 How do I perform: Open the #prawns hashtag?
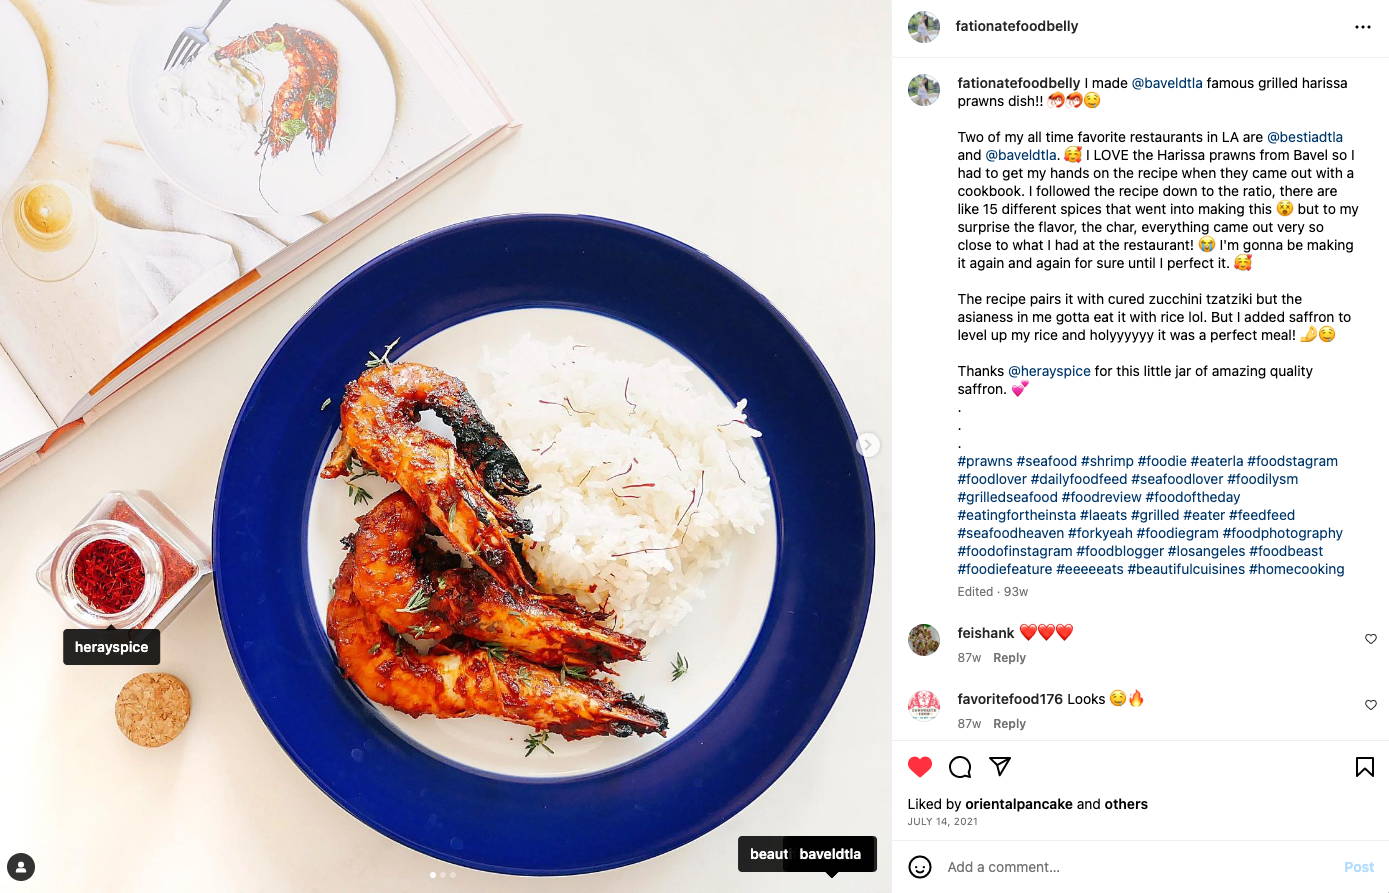coord(985,461)
